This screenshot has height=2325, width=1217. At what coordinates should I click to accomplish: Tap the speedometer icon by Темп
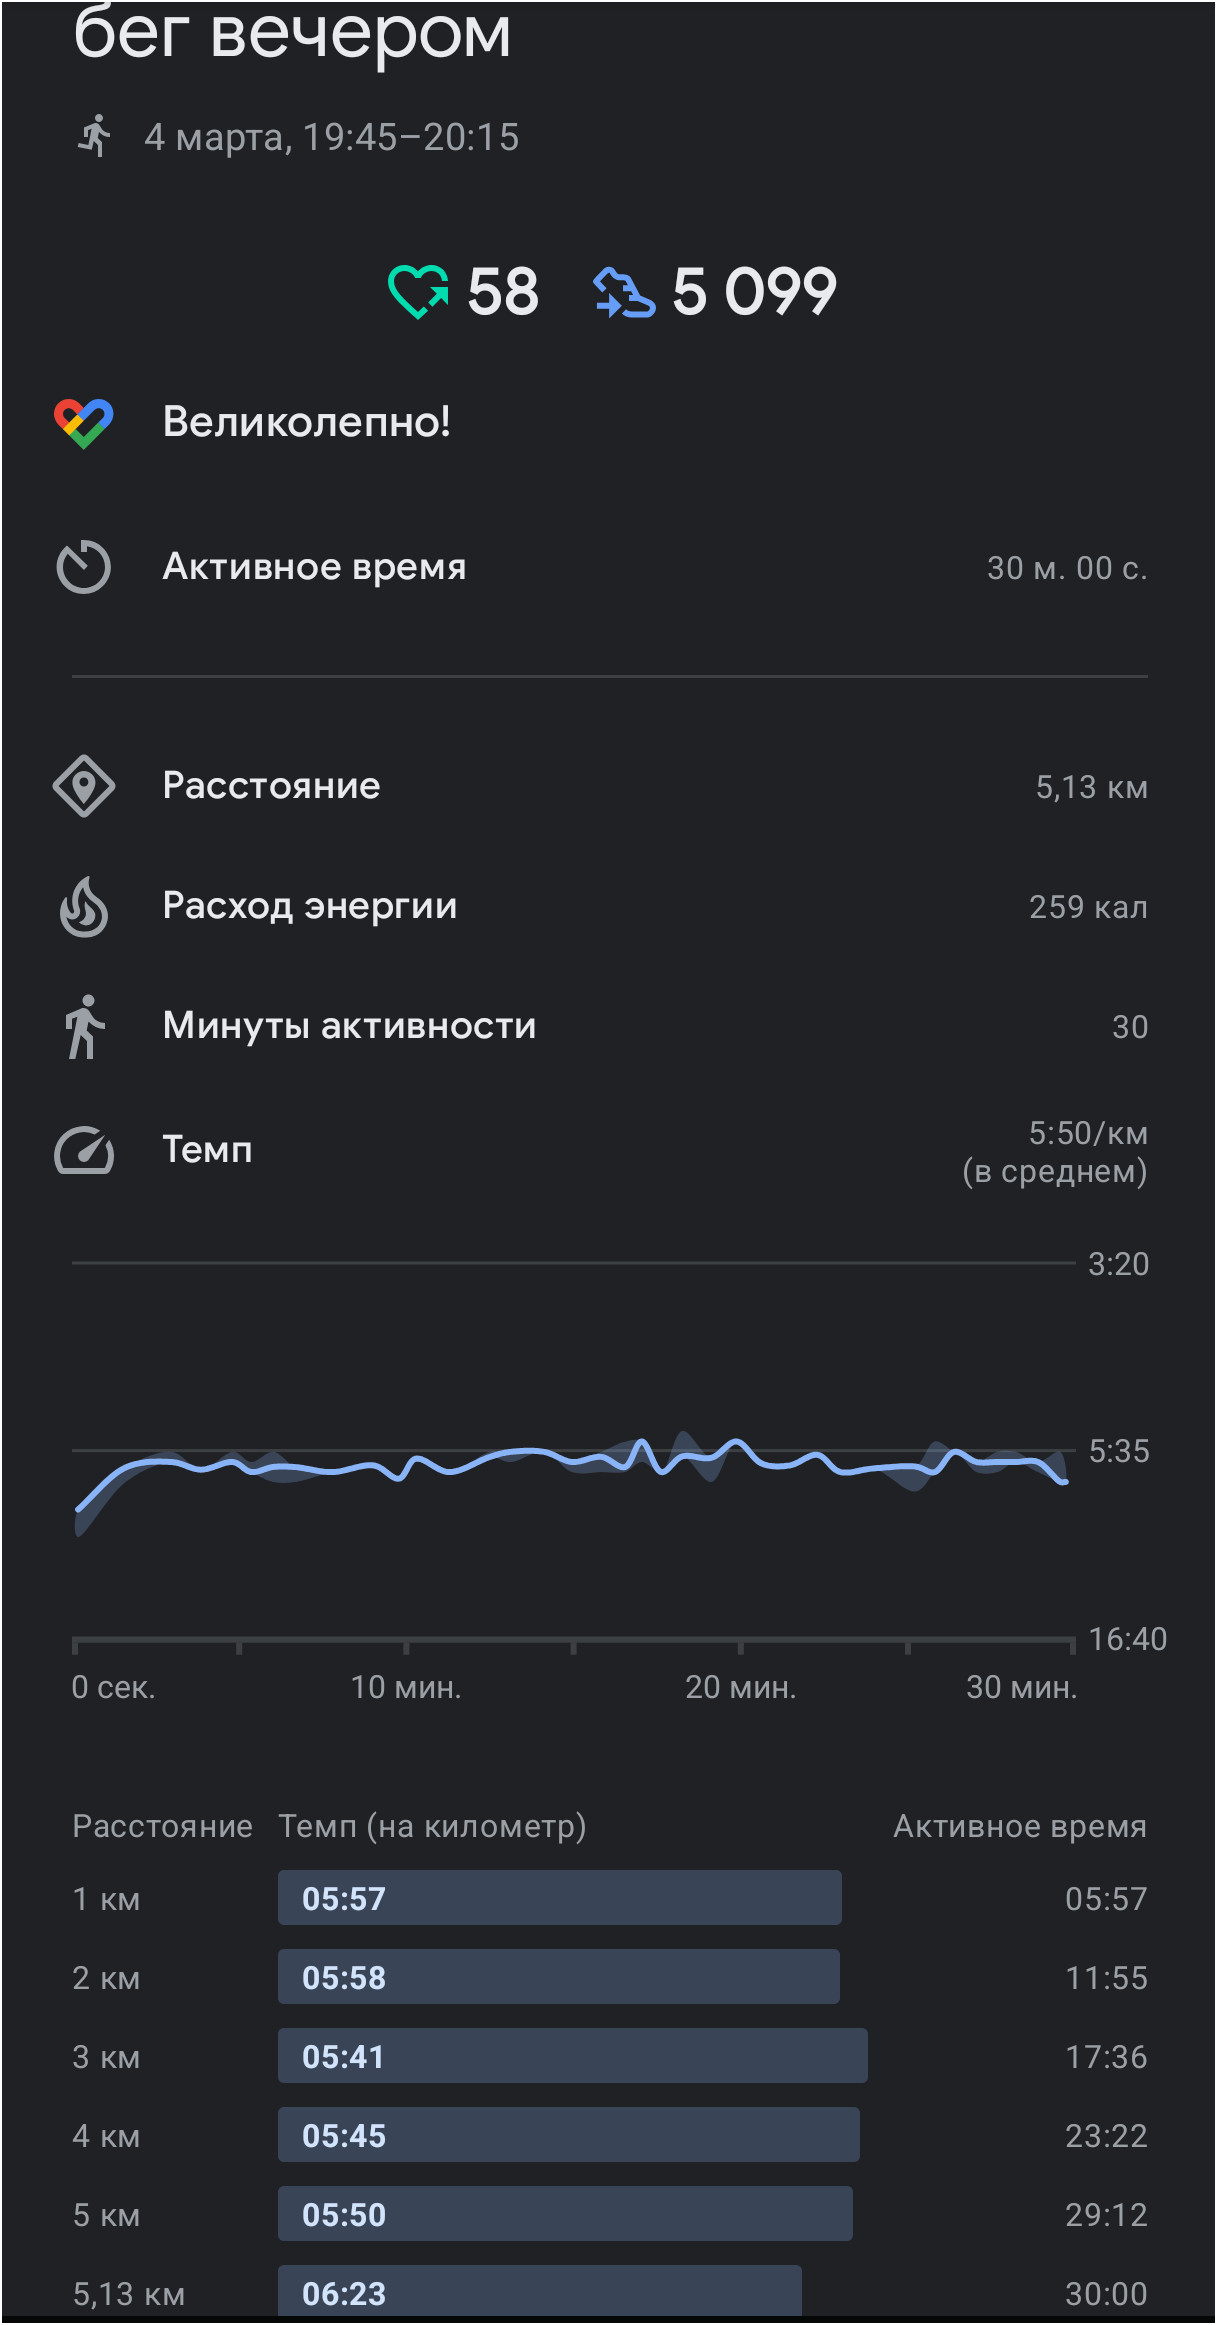84,1150
